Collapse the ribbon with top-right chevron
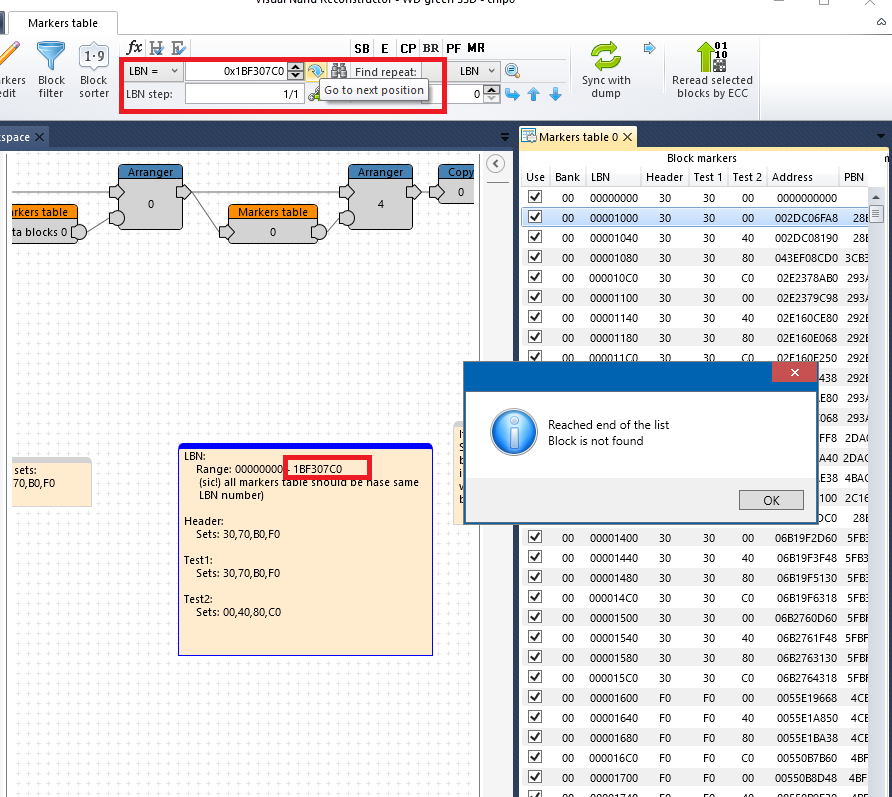Screen dimensions: 892x797 point(881,22)
